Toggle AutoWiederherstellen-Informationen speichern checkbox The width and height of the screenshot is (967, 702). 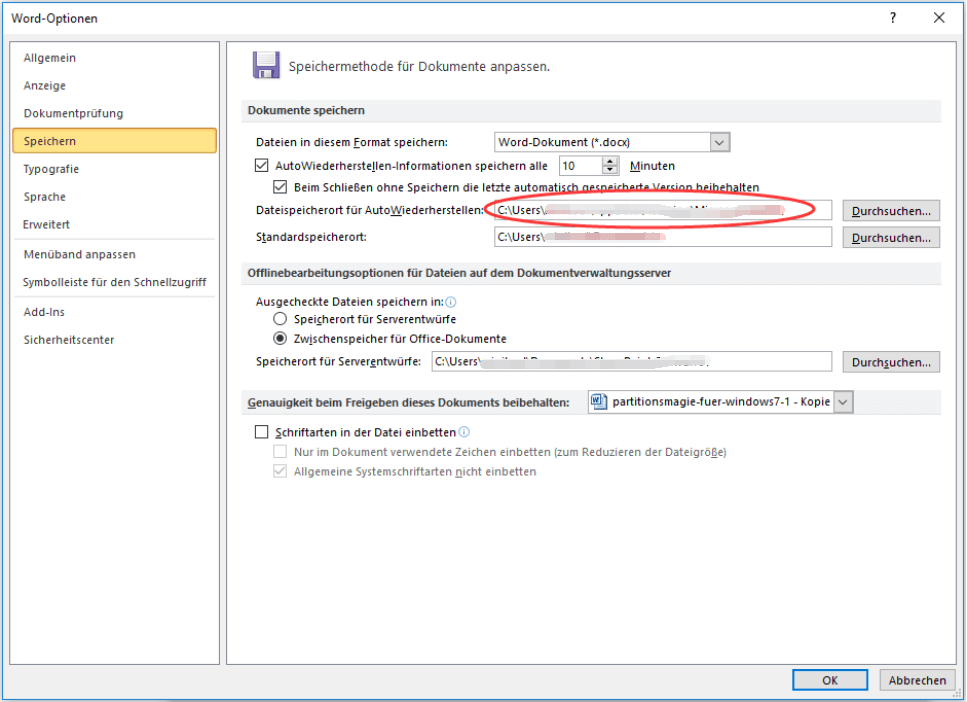tap(261, 165)
